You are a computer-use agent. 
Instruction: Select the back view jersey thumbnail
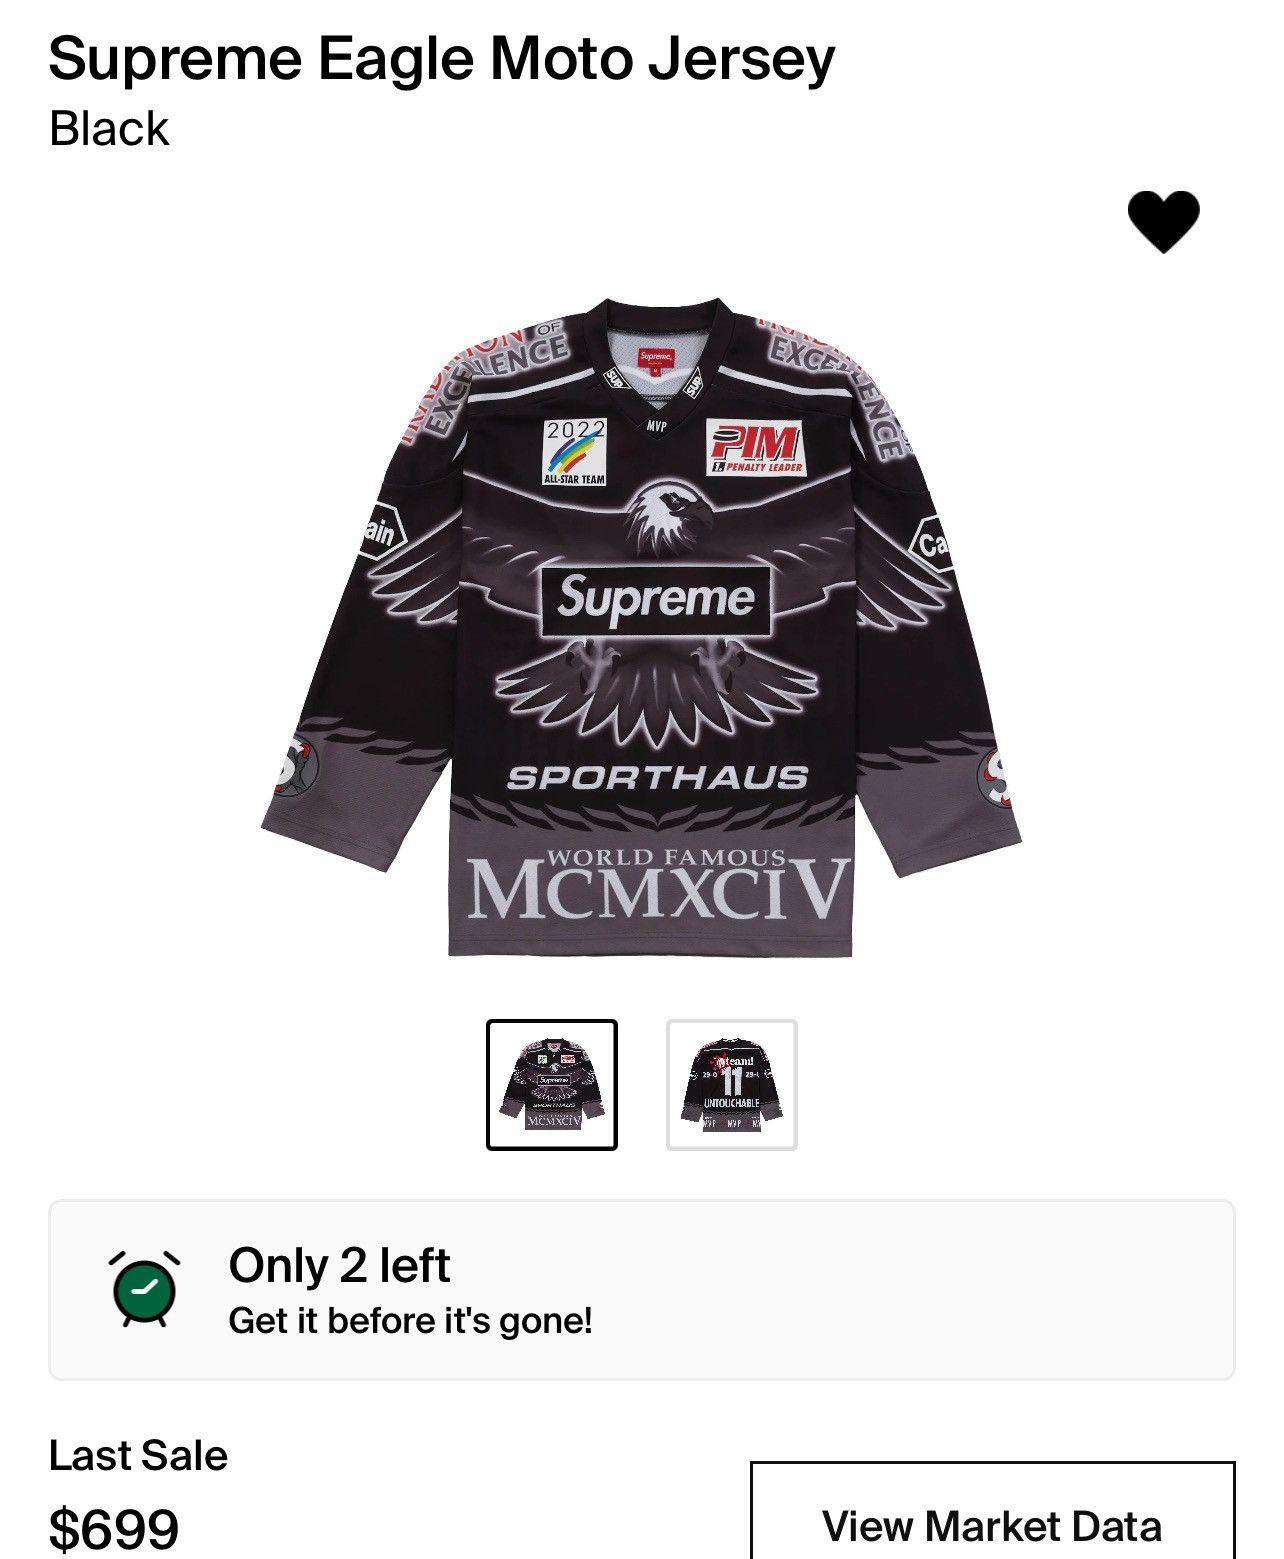point(732,1085)
